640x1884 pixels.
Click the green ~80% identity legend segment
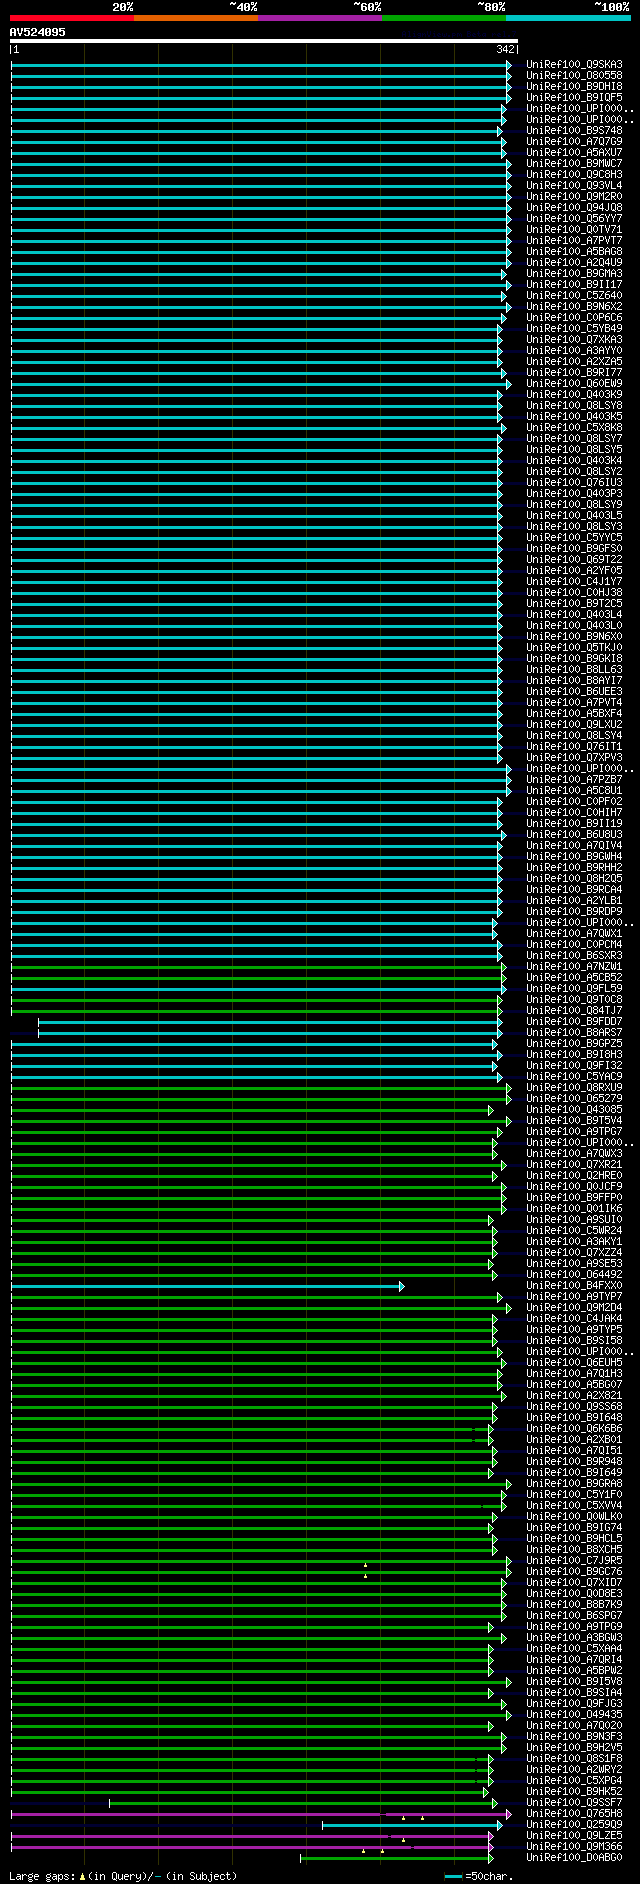click(444, 18)
